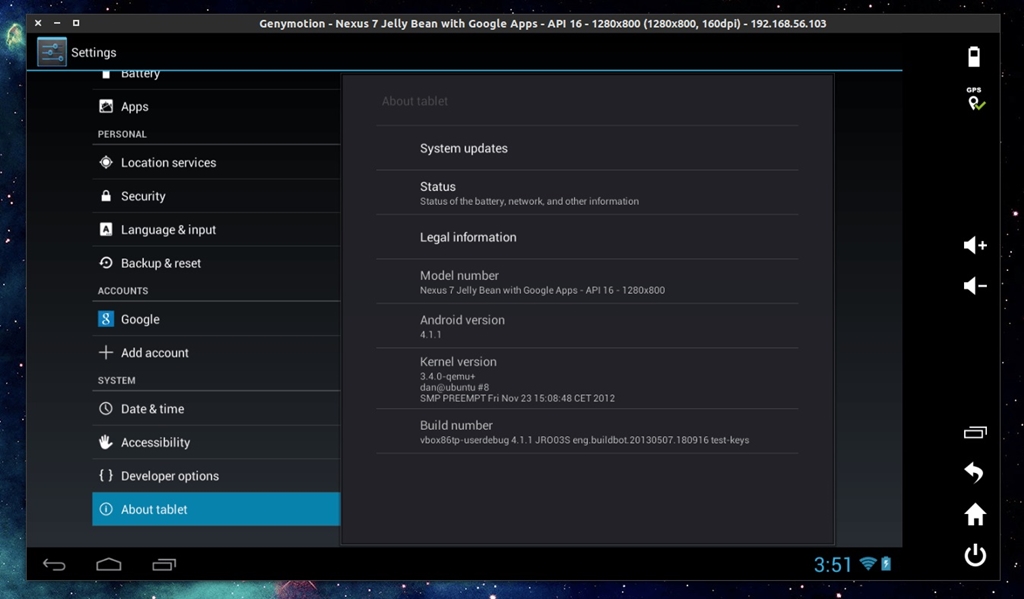
Task: Click the Accessibility hand icon
Action: tap(106, 442)
